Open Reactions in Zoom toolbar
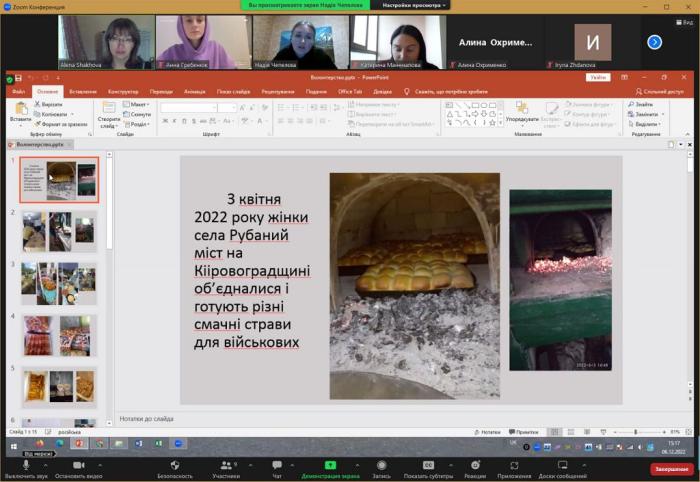Image resolution: width=700 pixels, height=482 pixels. [x=474, y=466]
